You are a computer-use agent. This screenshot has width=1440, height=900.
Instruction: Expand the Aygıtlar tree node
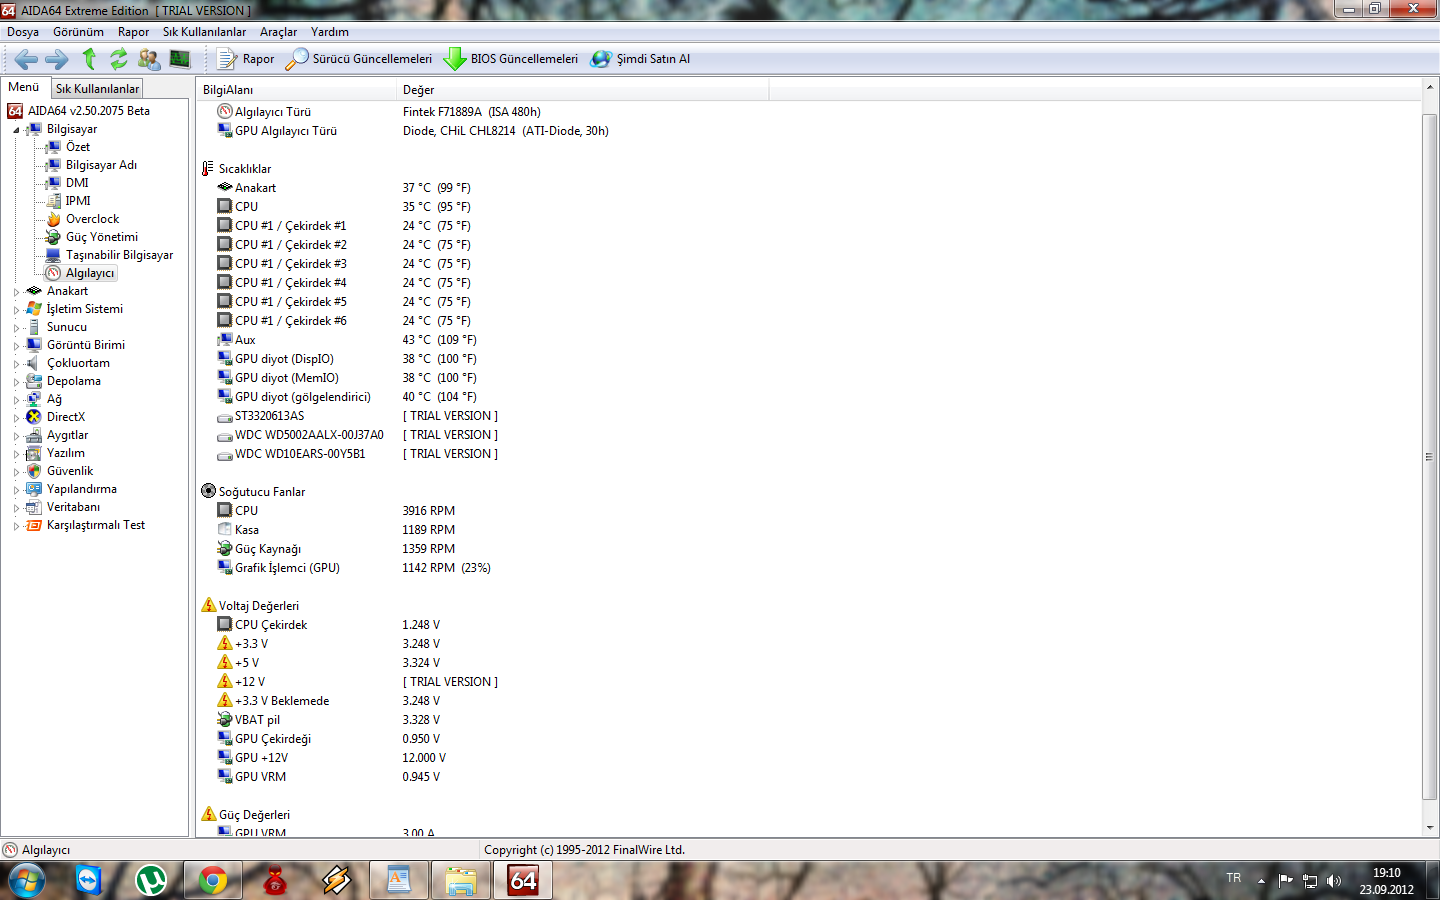[x=16, y=436]
